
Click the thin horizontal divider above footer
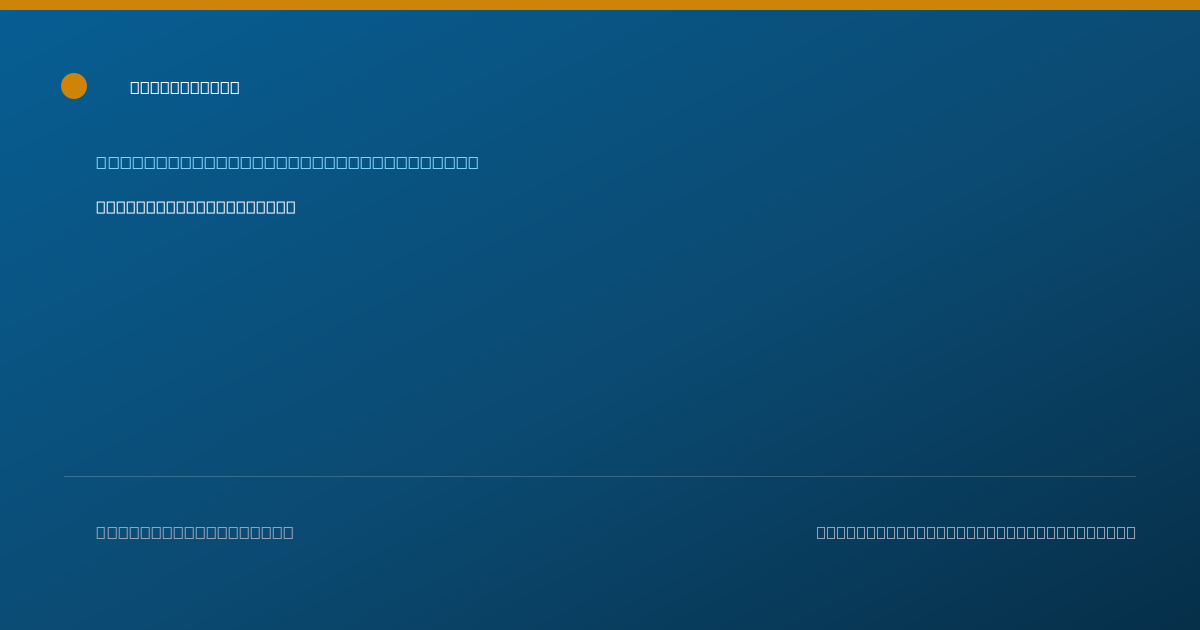(x=600, y=476)
